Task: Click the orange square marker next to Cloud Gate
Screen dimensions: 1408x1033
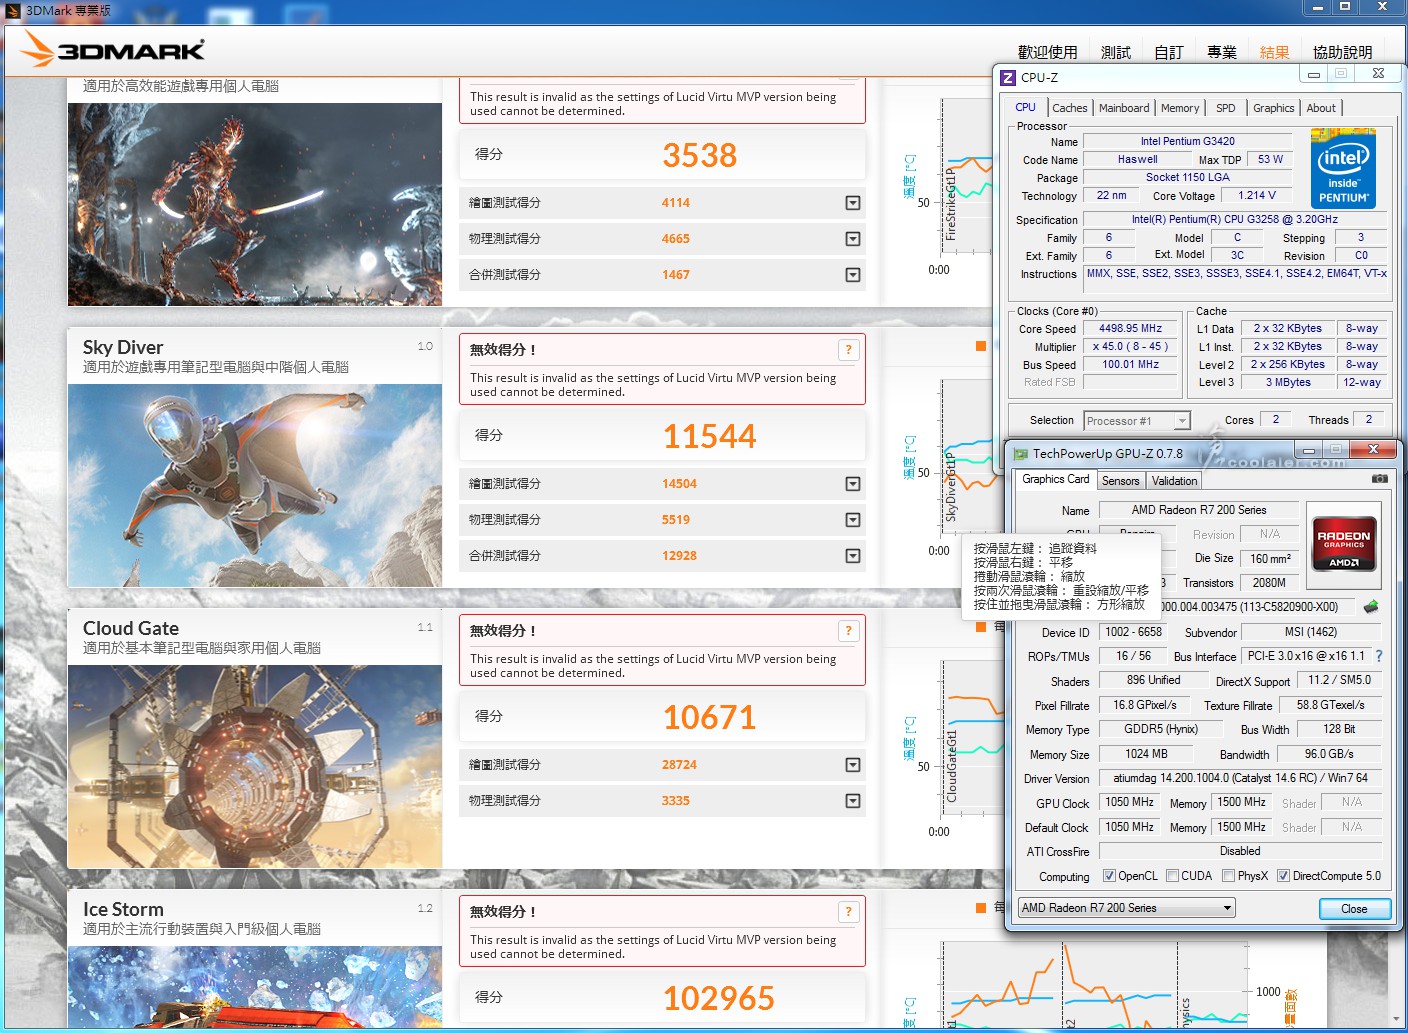Action: [981, 627]
